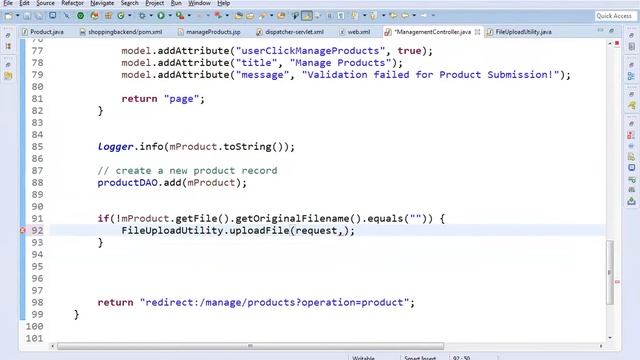Open the Navigate menu
Screen dimensions: 640x360
[x=102, y=3]
